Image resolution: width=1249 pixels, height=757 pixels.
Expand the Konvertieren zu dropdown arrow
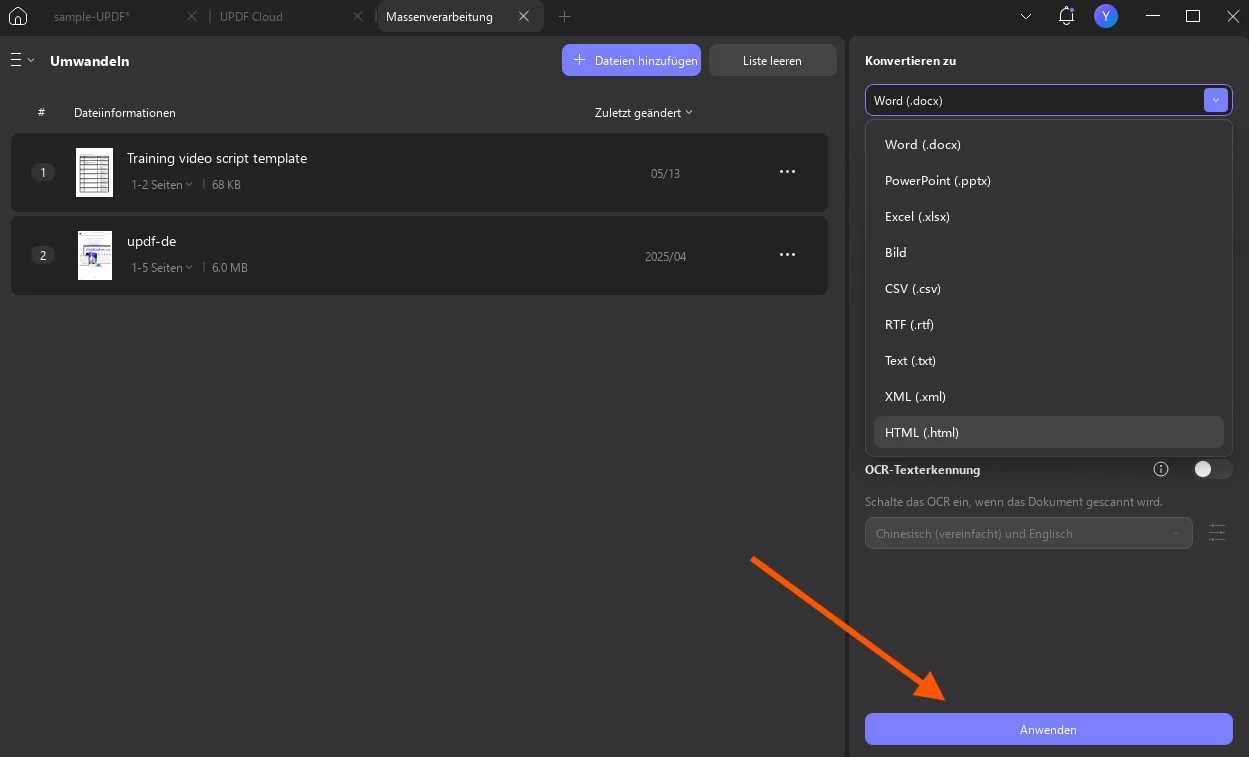(x=1215, y=100)
